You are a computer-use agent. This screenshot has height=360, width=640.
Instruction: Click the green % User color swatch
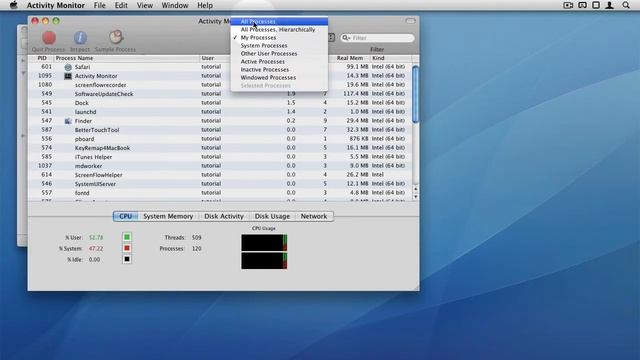point(127,237)
